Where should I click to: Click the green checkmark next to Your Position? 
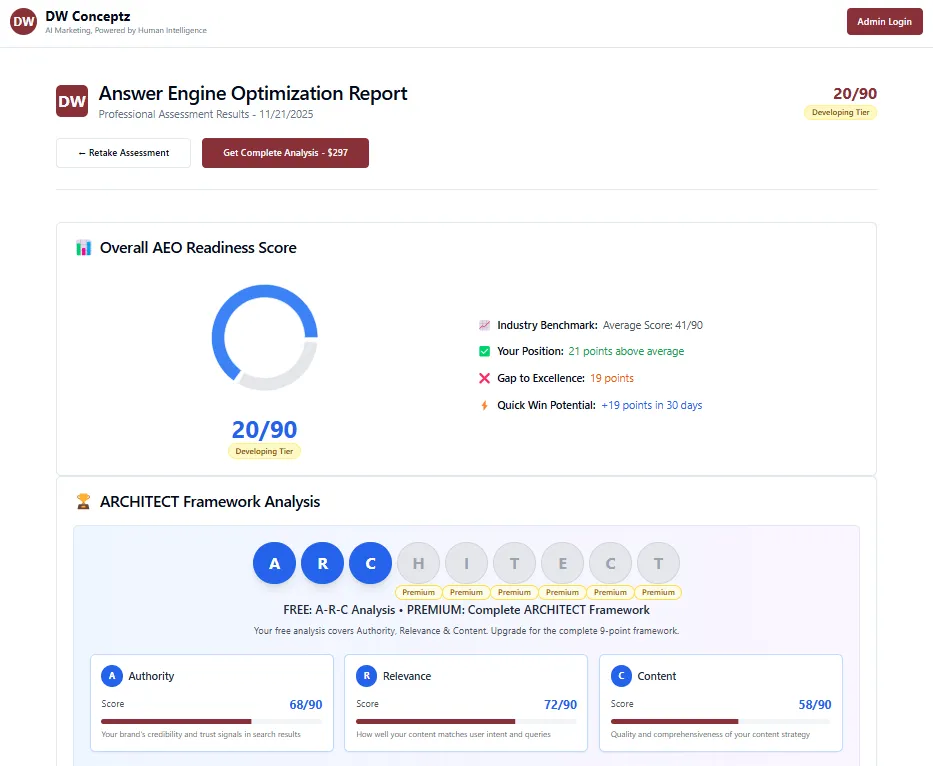(484, 351)
